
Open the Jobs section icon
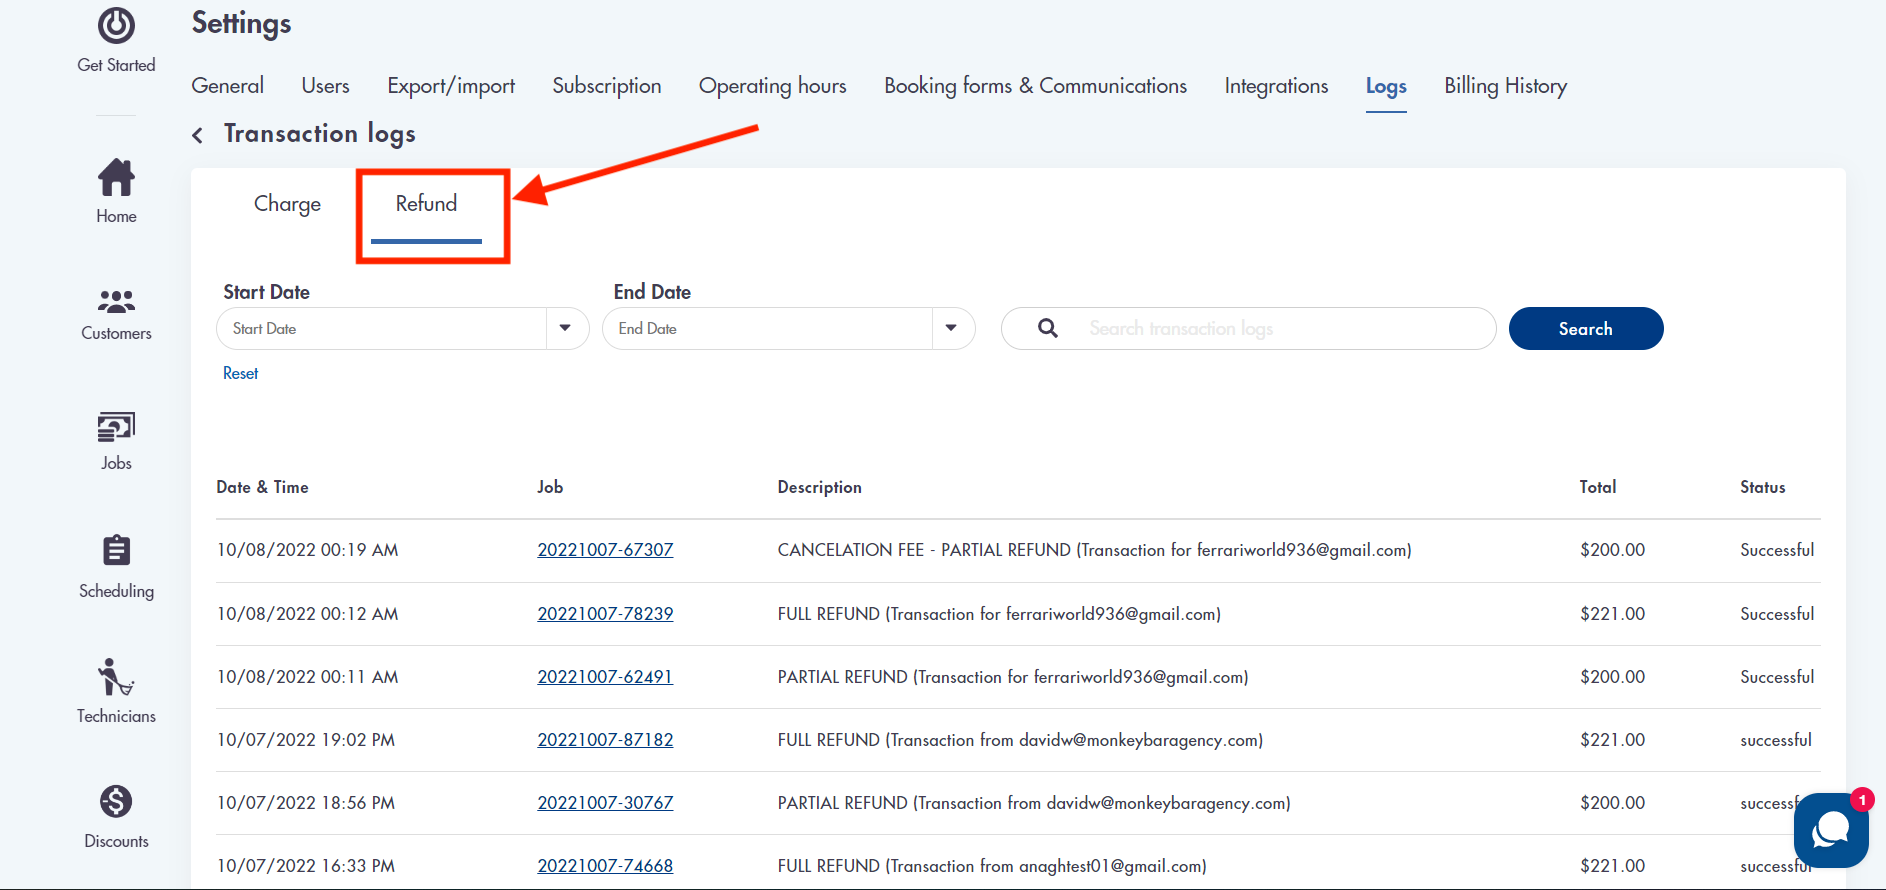[116, 427]
